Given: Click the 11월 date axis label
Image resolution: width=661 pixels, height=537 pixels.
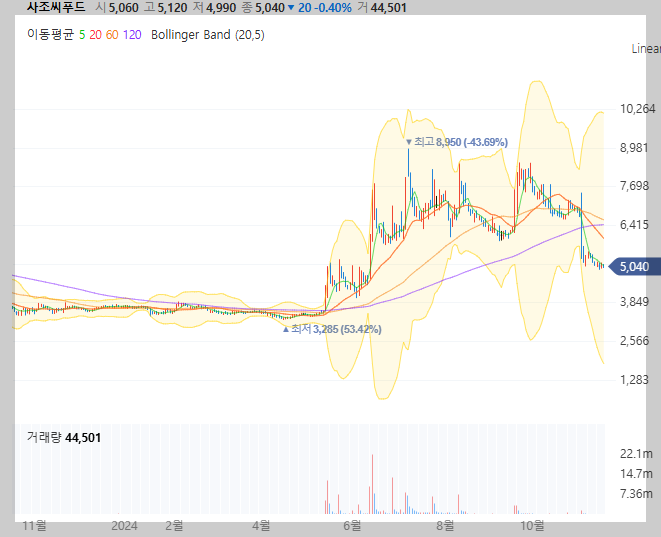Looking at the screenshot, I should (x=34, y=526).
